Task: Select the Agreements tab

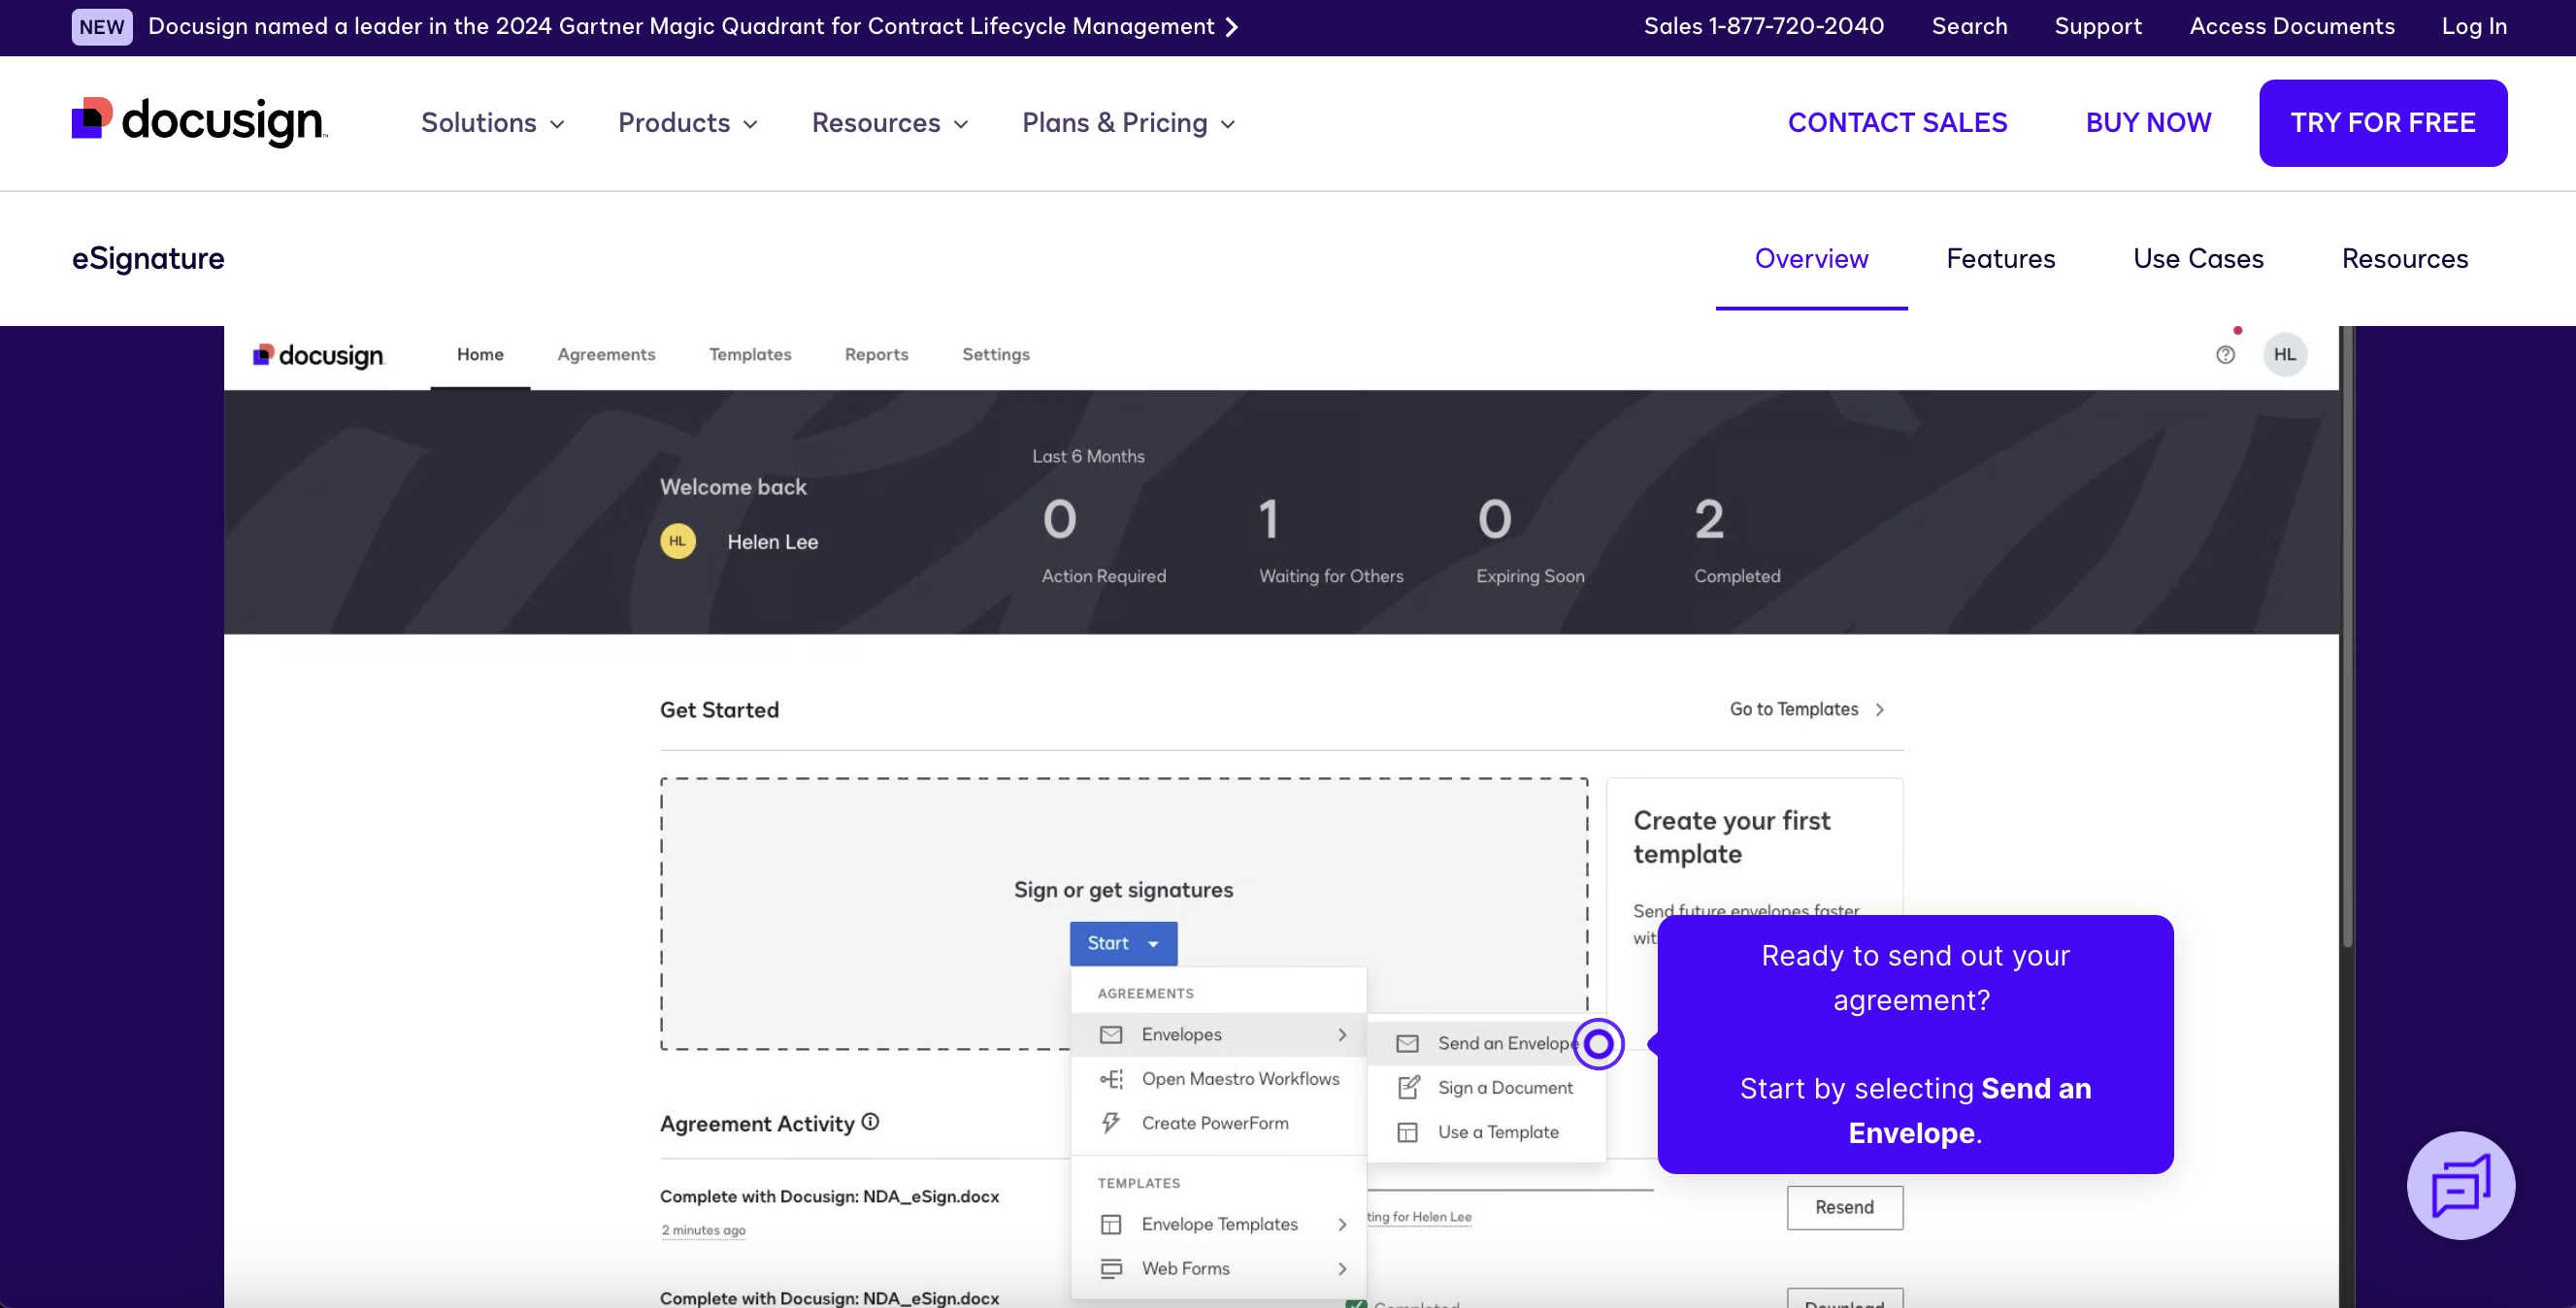Action: tap(606, 354)
